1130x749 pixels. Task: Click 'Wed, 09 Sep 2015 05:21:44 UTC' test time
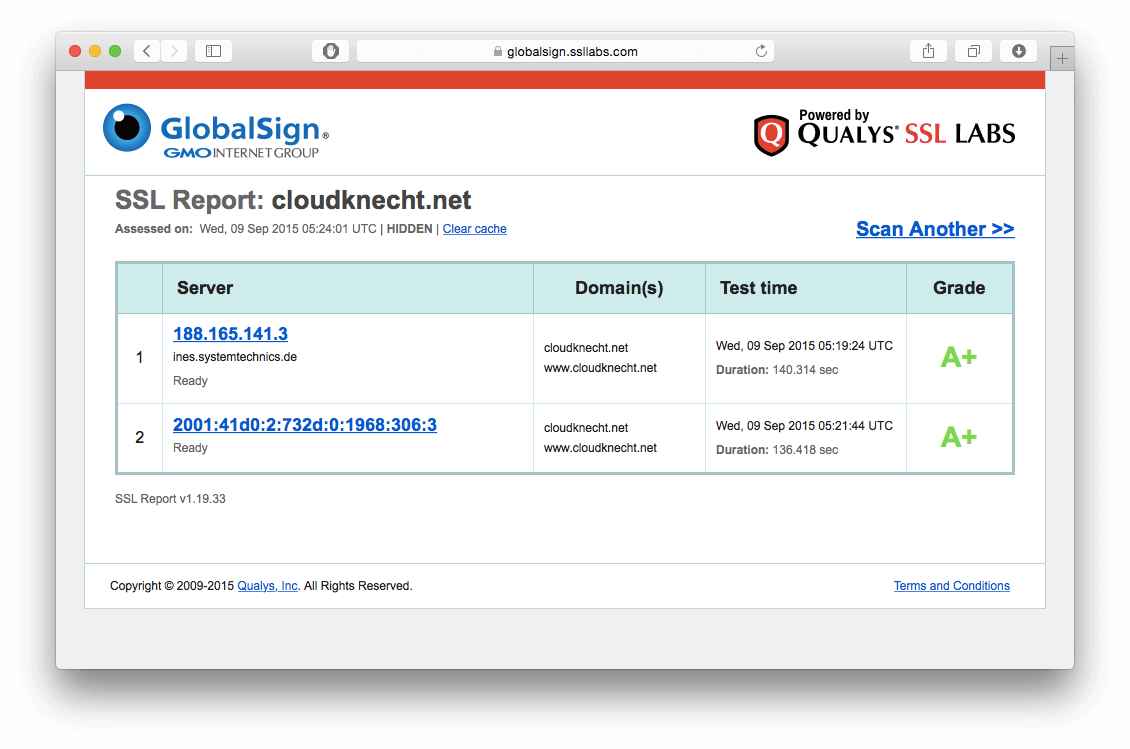(804, 426)
